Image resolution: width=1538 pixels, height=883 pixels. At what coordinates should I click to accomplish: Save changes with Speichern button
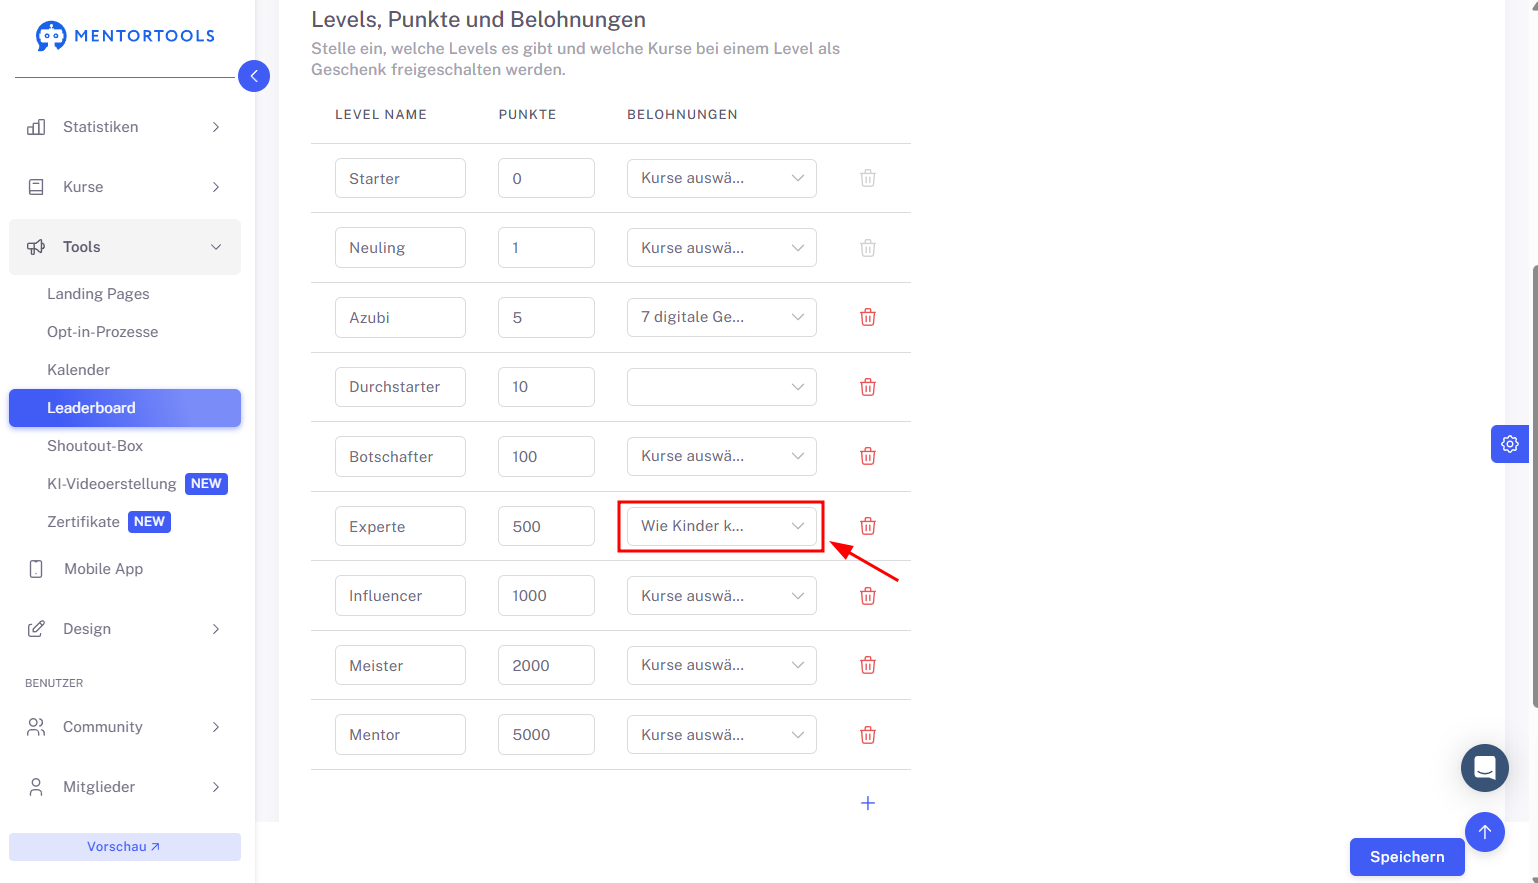(x=1407, y=857)
